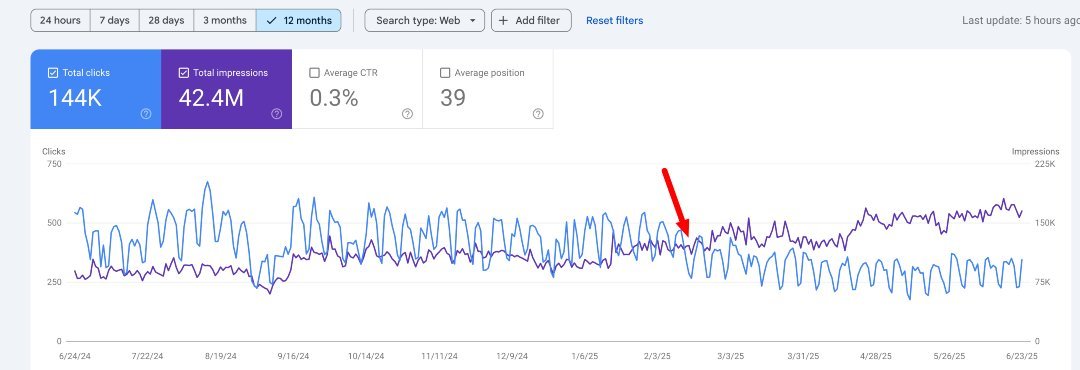Select the 24 hours date range
Image resolution: width=1080 pixels, height=370 pixels.
60,21
